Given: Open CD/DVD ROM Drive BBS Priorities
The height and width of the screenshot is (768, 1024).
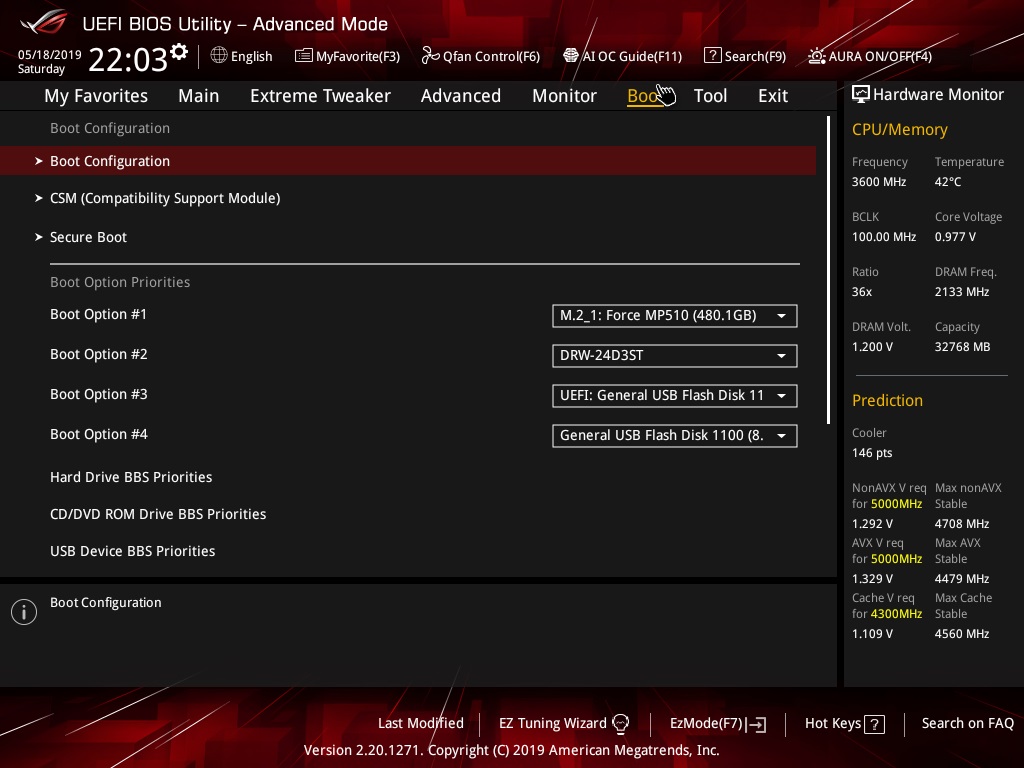Looking at the screenshot, I should (158, 514).
